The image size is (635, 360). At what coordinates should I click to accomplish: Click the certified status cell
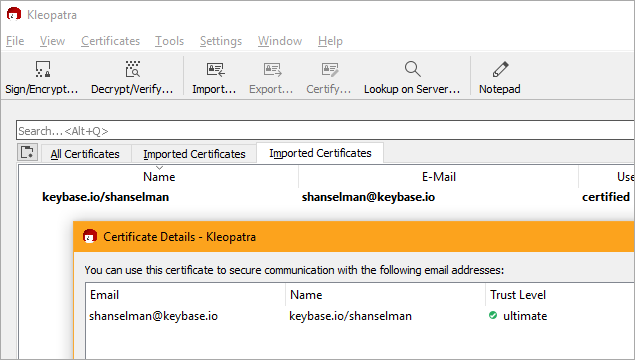point(606,197)
